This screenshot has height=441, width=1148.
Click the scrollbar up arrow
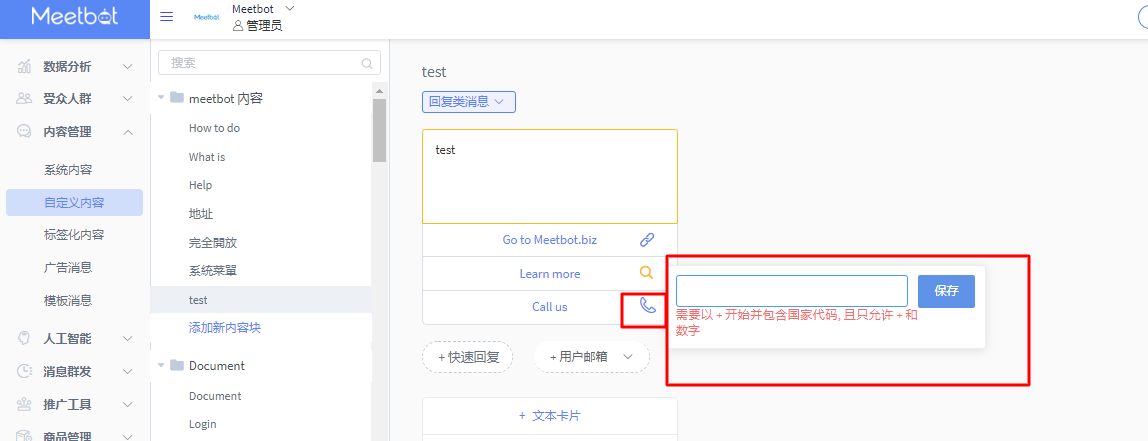[379, 91]
